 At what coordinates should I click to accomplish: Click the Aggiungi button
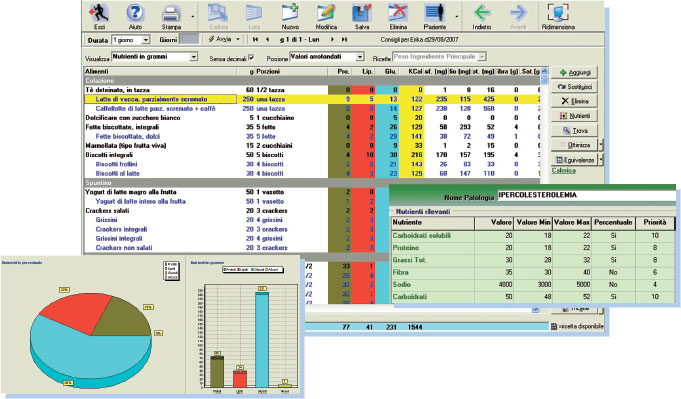[x=575, y=73]
